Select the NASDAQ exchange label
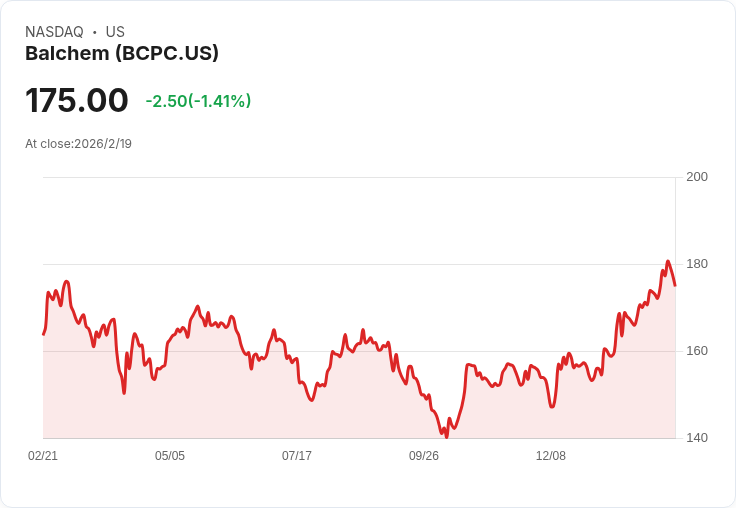Image resolution: width=736 pixels, height=508 pixels. [54, 32]
